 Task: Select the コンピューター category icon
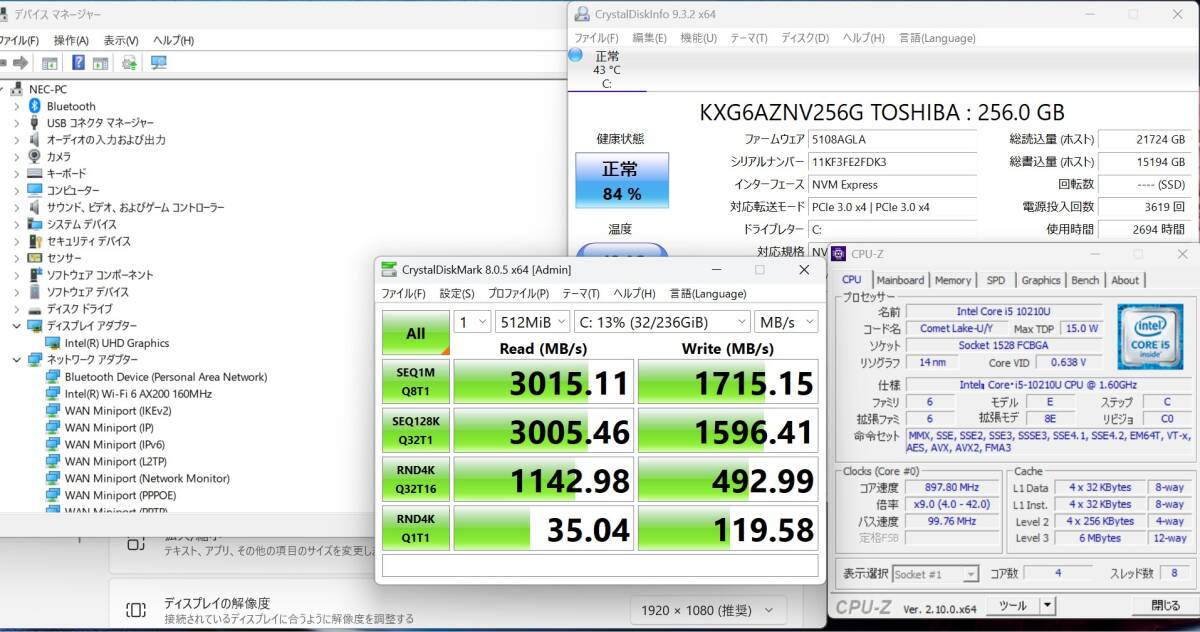(x=34, y=190)
